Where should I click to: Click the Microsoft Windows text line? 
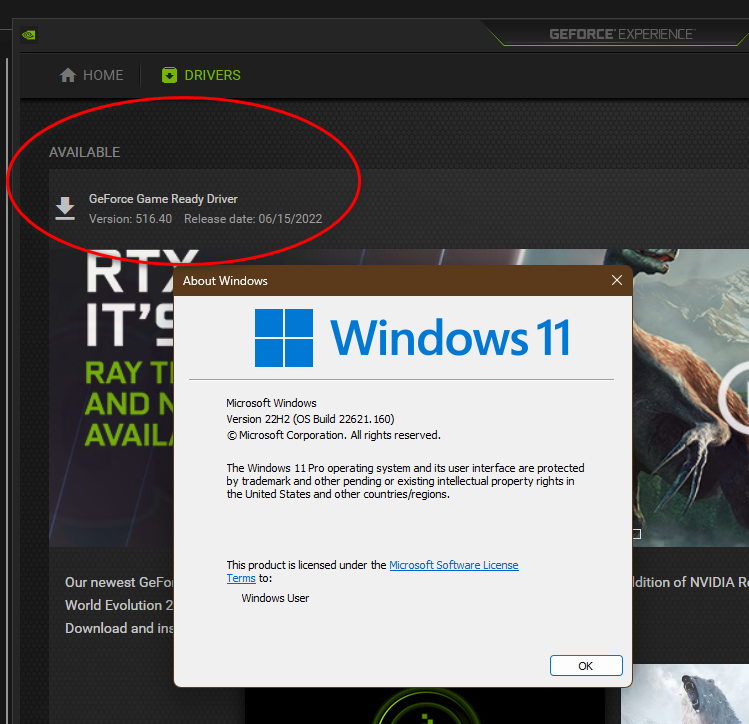pos(271,403)
